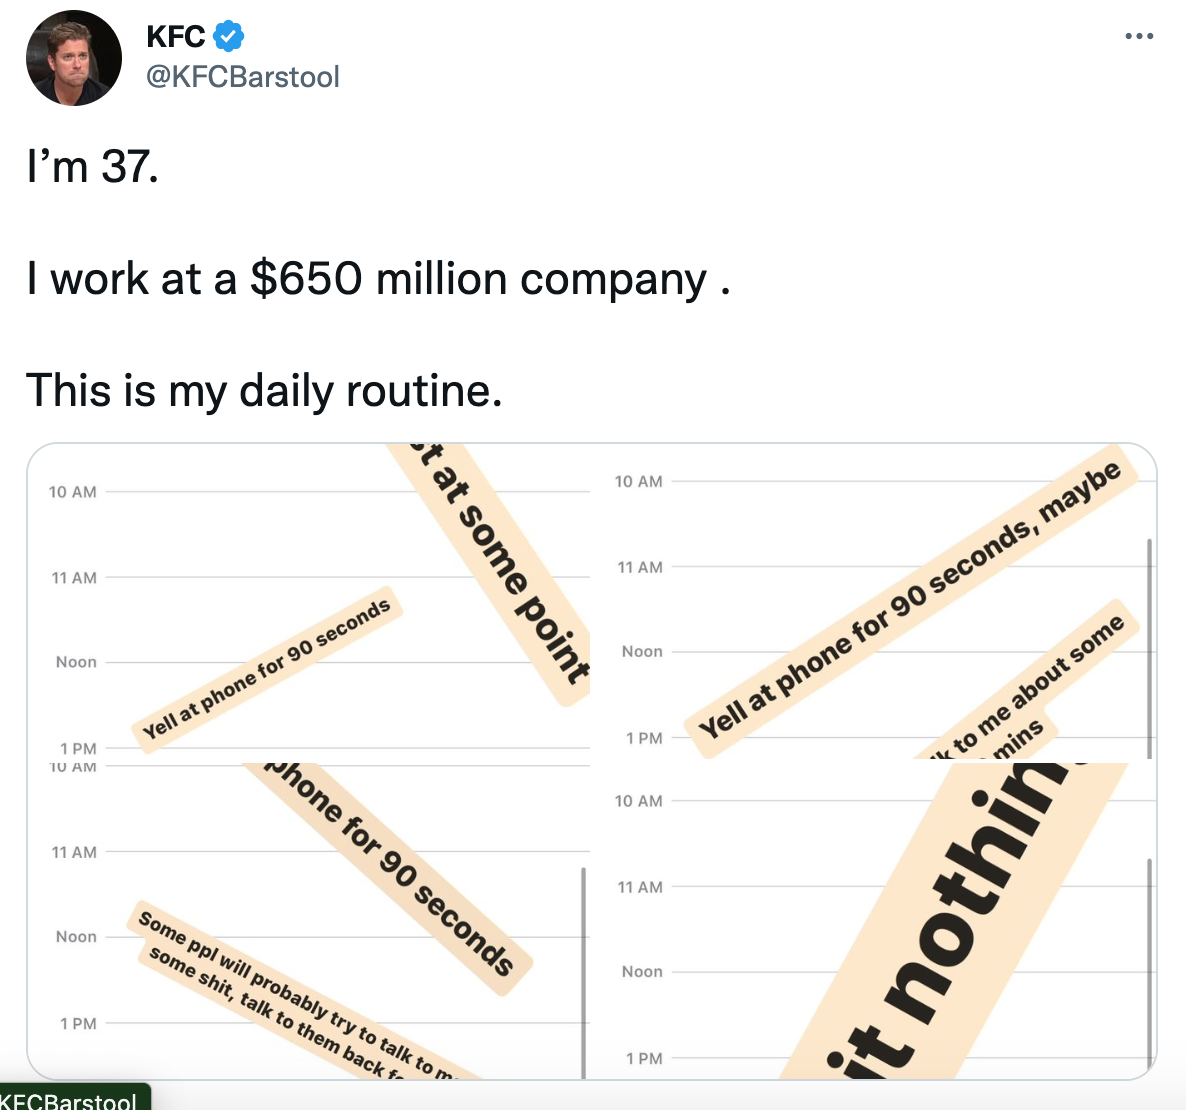Screen dimensions: 1186x1110
Task: Click the KFC profile avatar photo
Action: click(73, 59)
